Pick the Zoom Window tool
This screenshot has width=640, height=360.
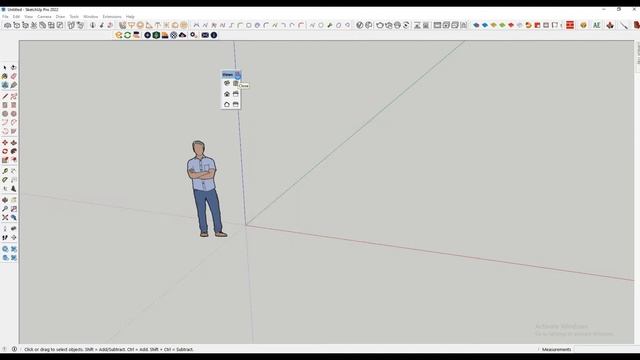[x=13, y=209]
